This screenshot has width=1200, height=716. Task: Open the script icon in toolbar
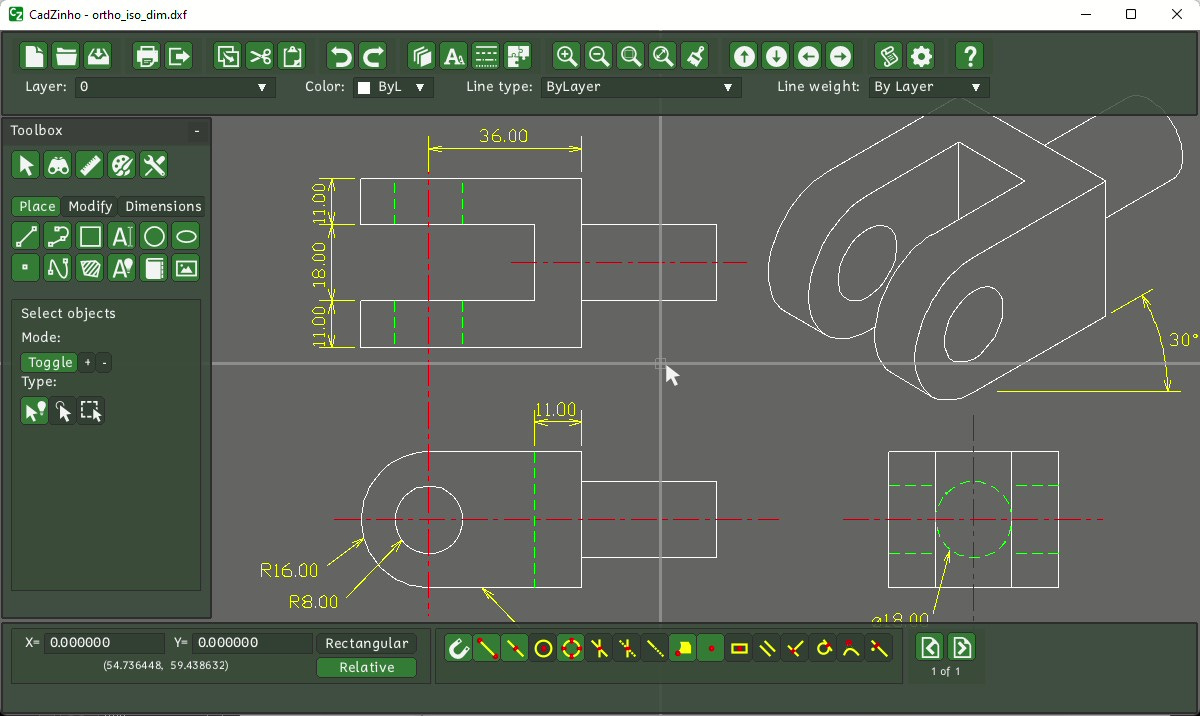(x=889, y=56)
